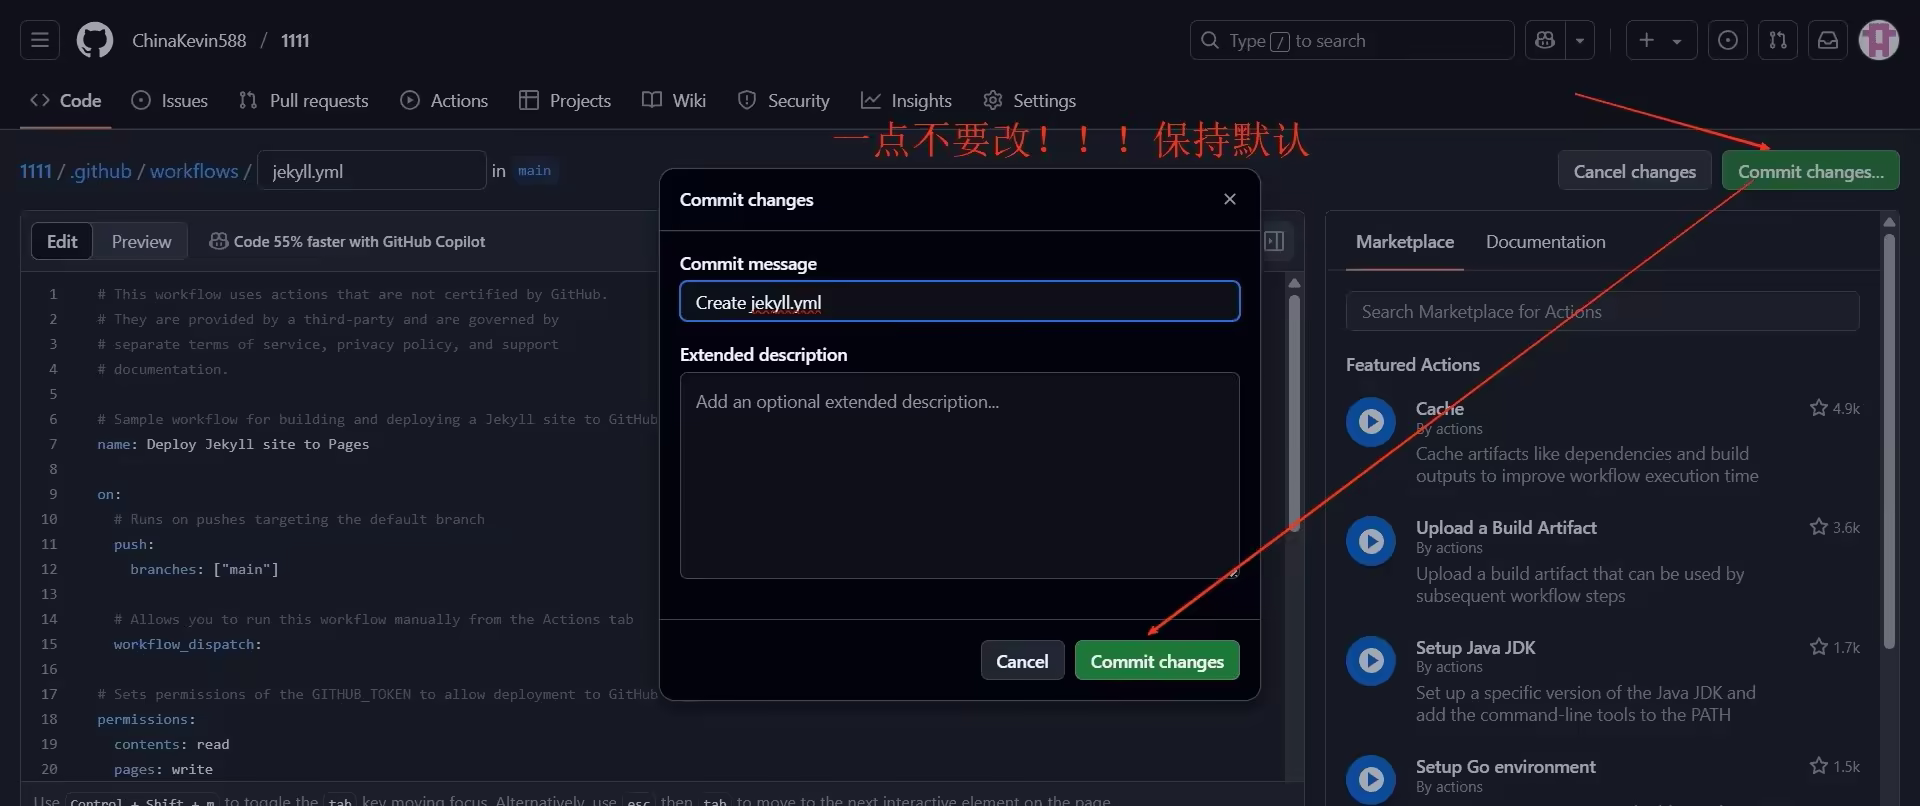The width and height of the screenshot is (1920, 806).
Task: Click the Setup Java JDK icon
Action: click(1371, 661)
